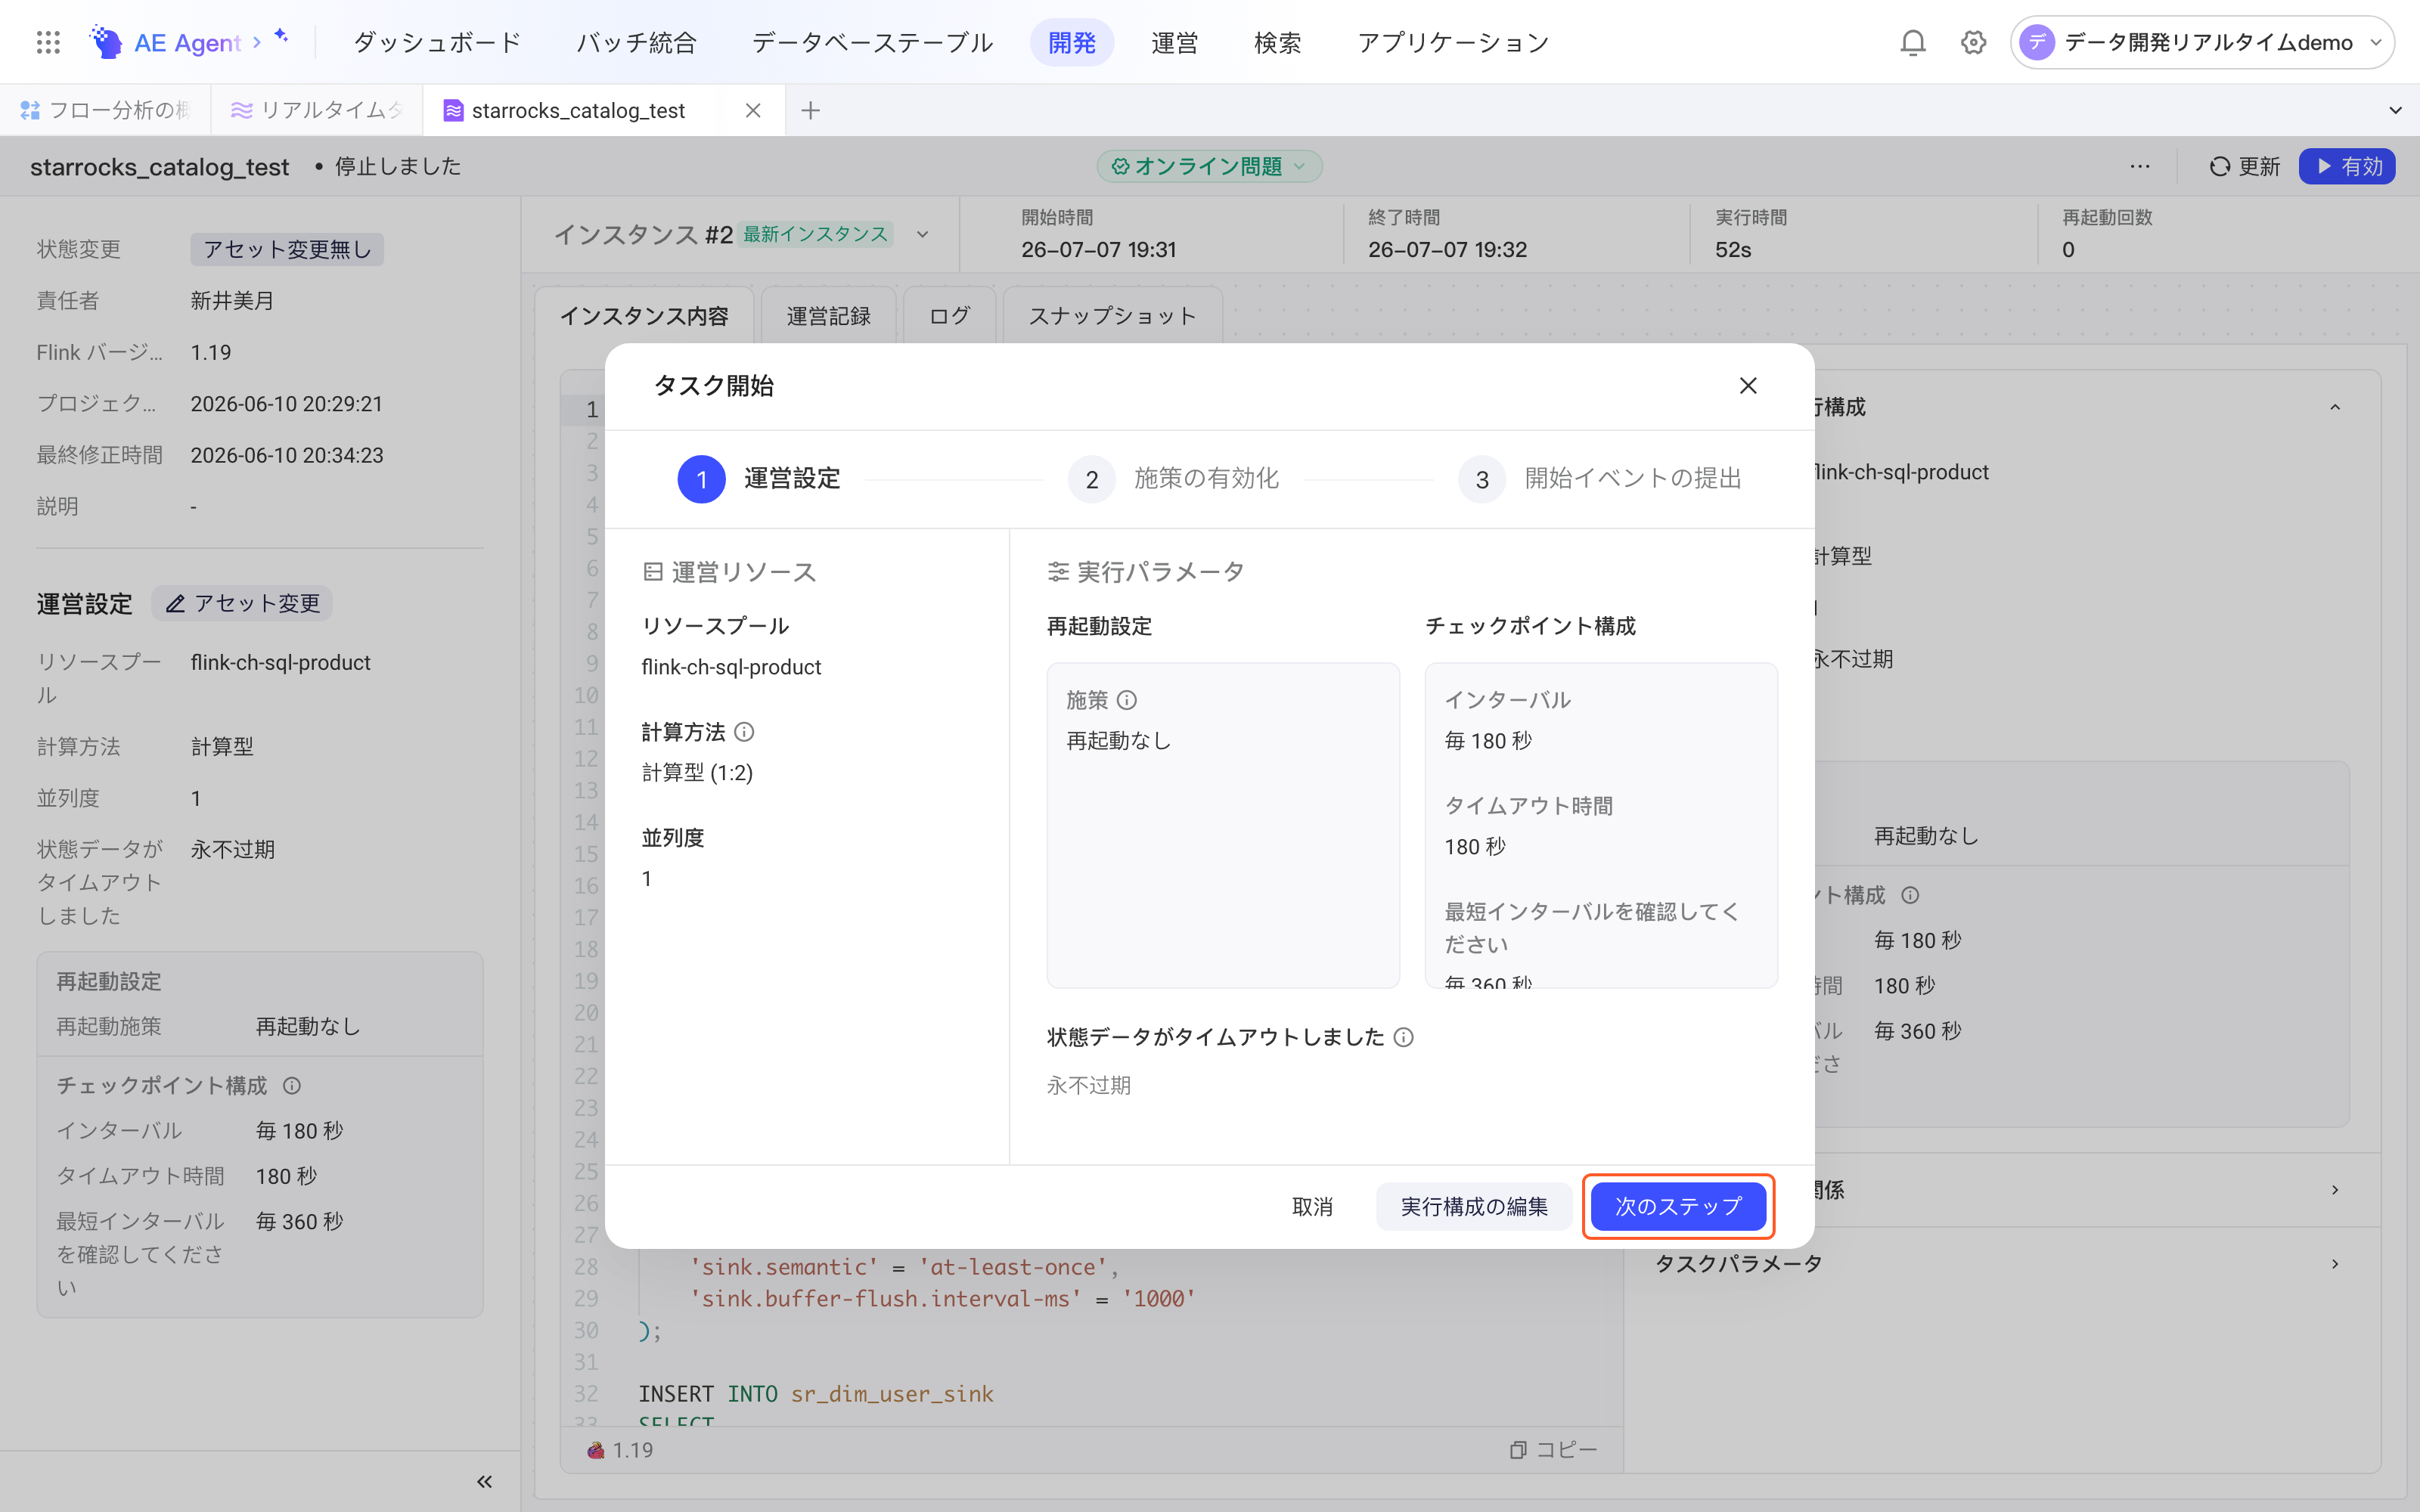Select step 3 開始イベントの提出
This screenshot has height=1512, width=2420.
click(x=1600, y=479)
